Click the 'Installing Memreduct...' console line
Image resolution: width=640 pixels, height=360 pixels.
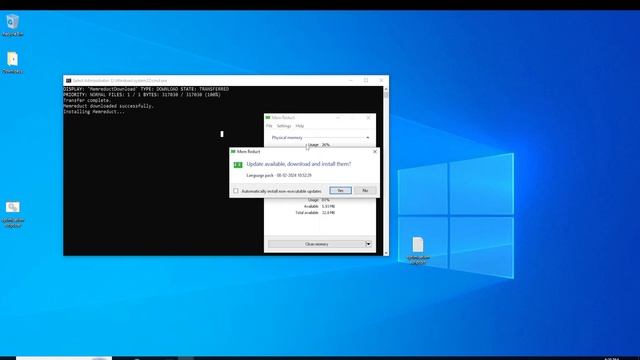click(94, 112)
